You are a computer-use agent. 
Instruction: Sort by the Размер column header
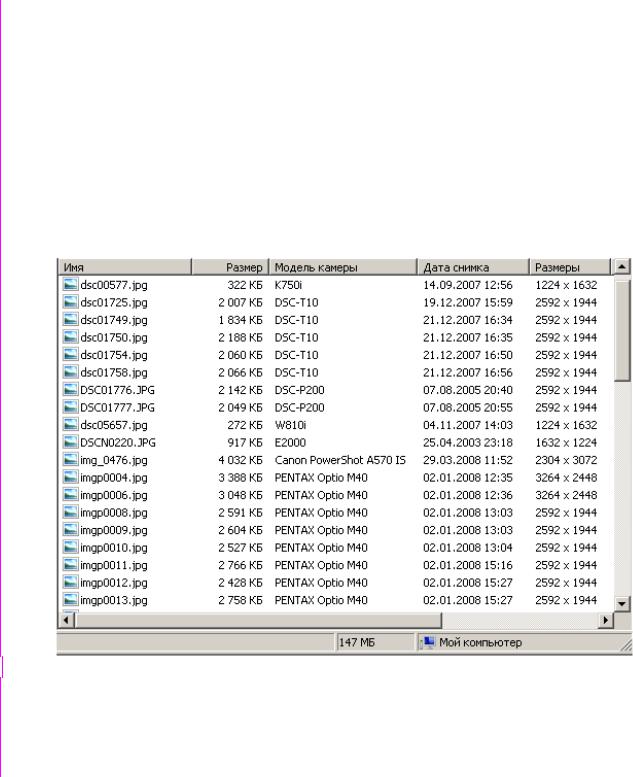[230, 267]
